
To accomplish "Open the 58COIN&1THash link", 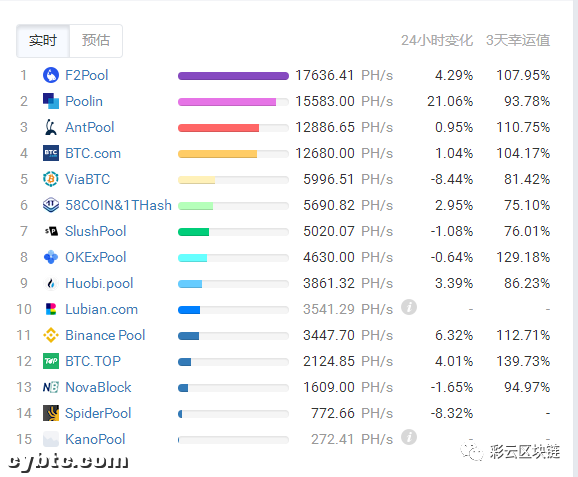I will pos(118,205).
